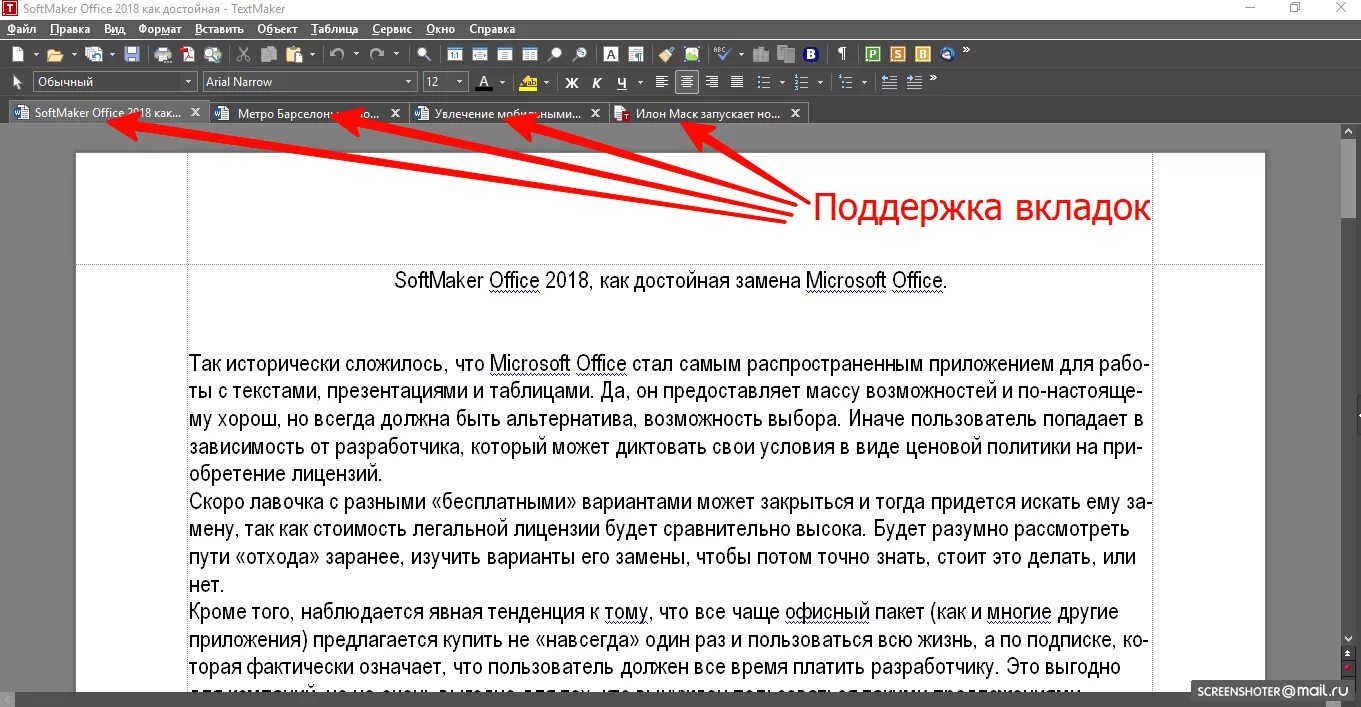Viewport: 1361px width, 707px height.
Task: Expand the highlight color dropdown arrow
Action: pos(546,82)
